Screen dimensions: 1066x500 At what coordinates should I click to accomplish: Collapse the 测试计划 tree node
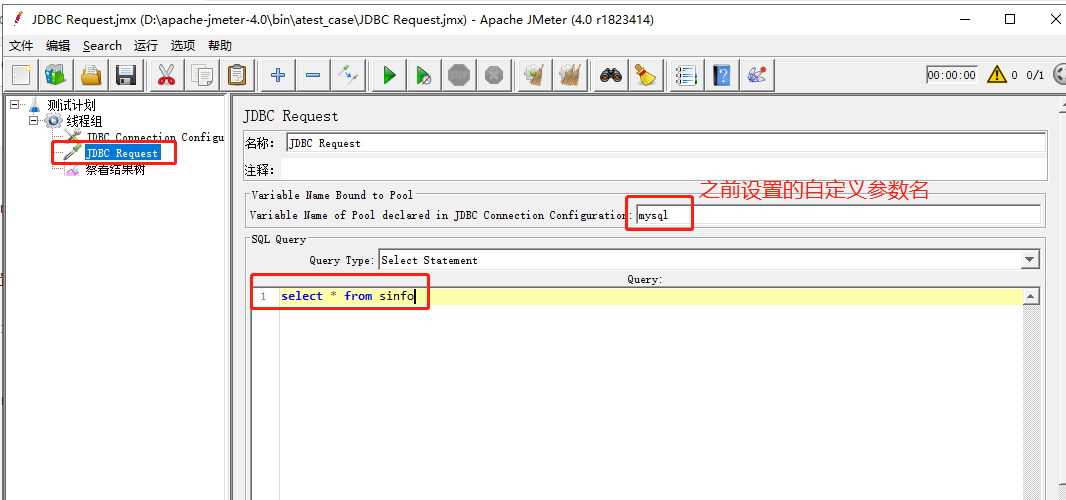14,105
